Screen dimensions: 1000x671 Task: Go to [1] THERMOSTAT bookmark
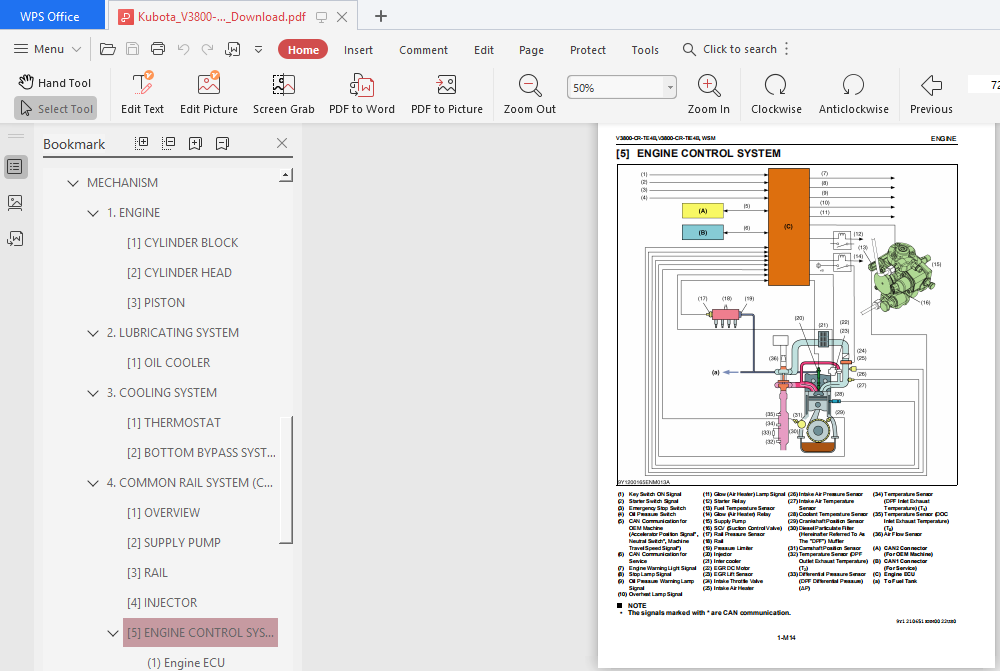(173, 422)
